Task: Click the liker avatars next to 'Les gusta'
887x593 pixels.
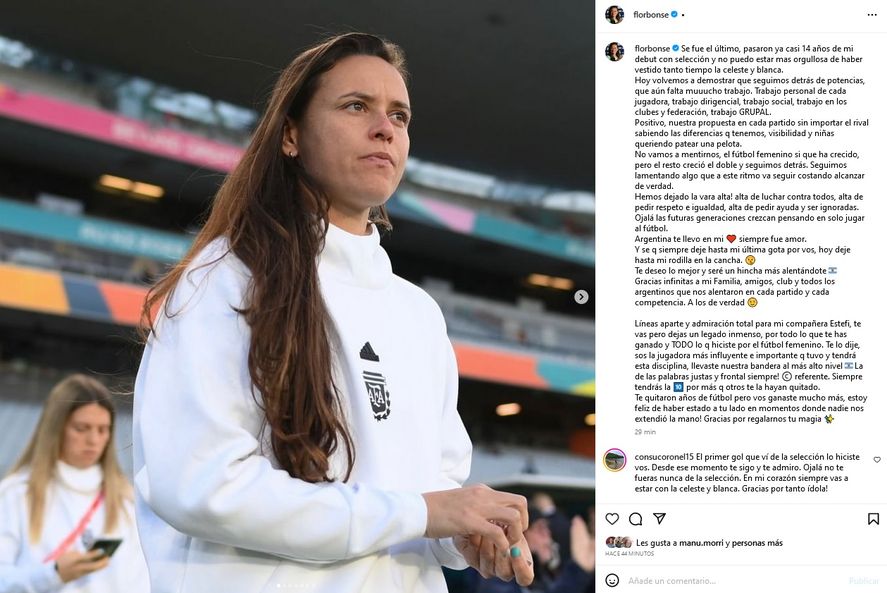Action: (x=618, y=542)
